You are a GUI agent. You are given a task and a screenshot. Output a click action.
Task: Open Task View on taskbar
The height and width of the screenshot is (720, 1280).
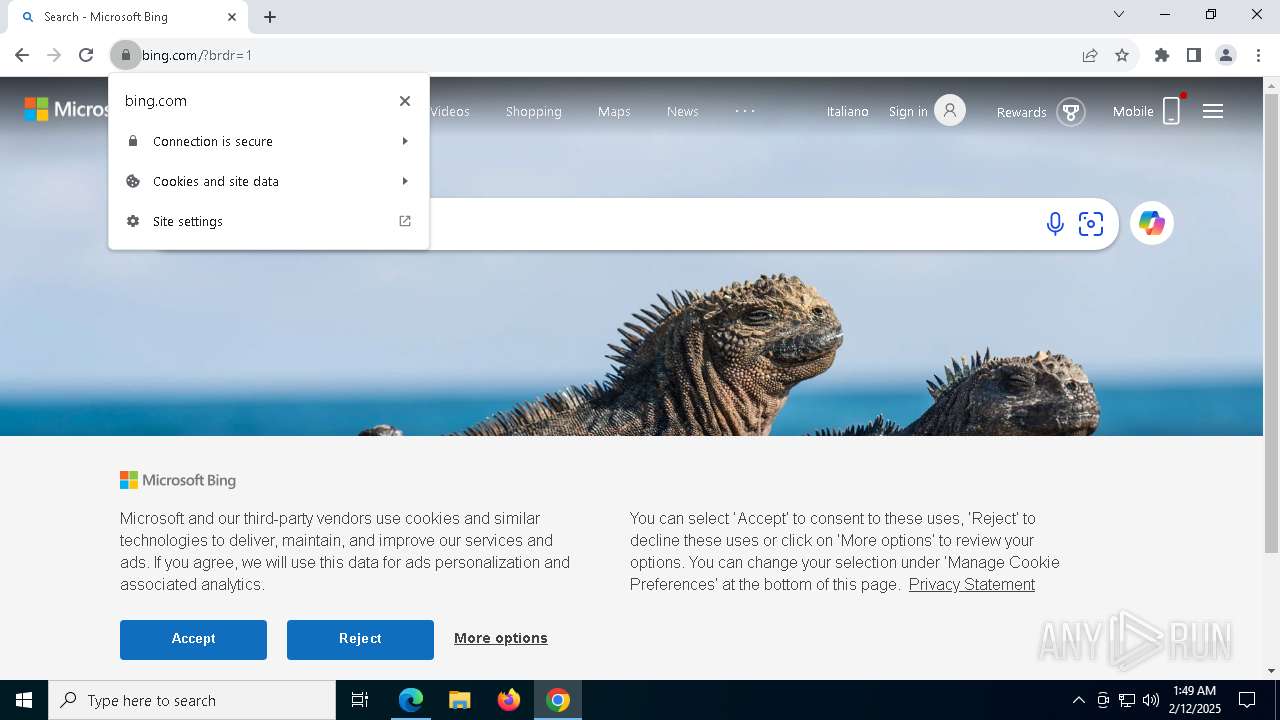click(x=360, y=700)
